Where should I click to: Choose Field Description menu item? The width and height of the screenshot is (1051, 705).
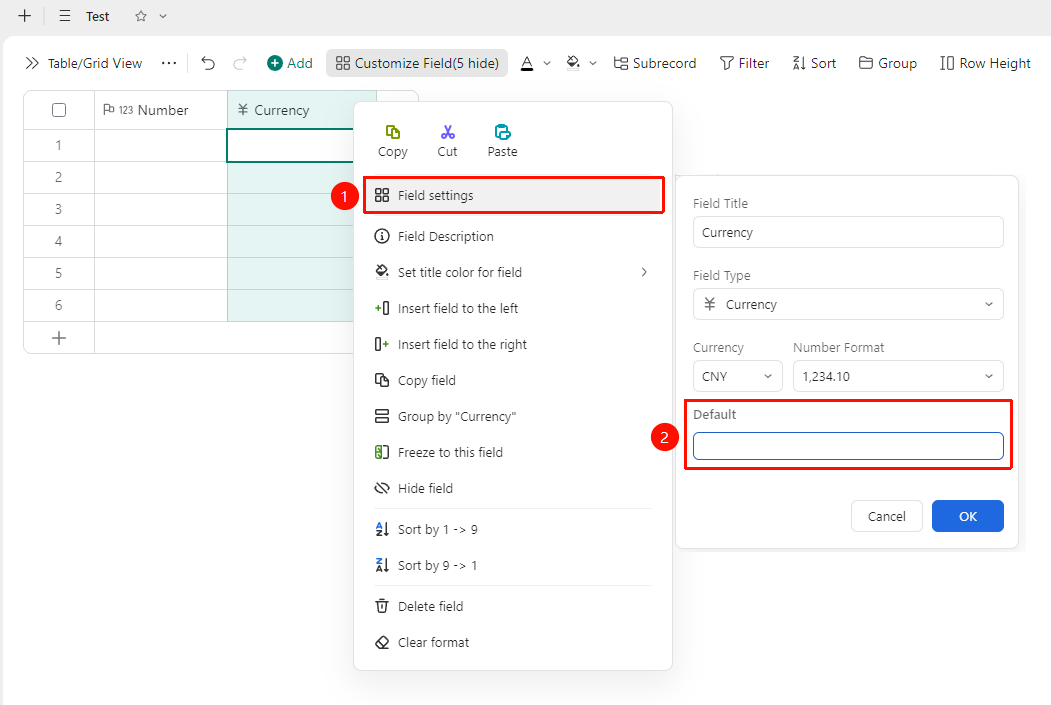(x=513, y=236)
